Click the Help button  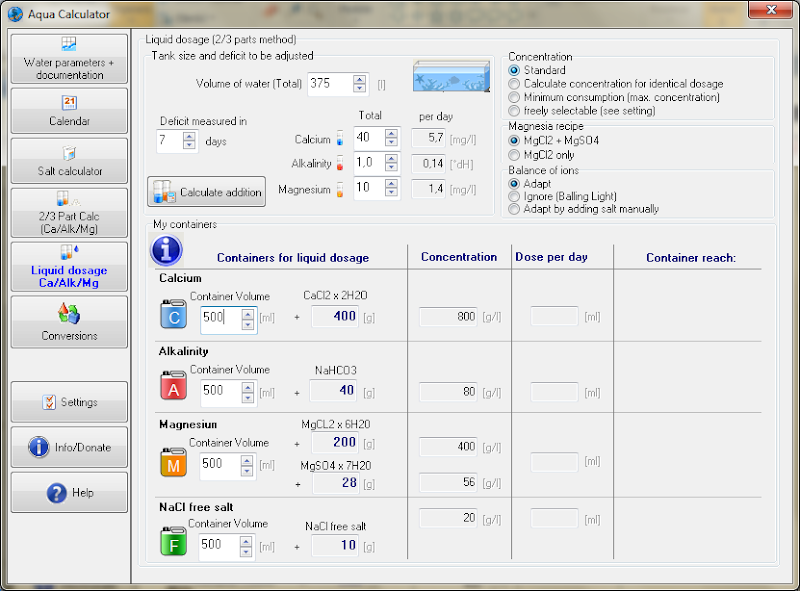click(x=69, y=493)
